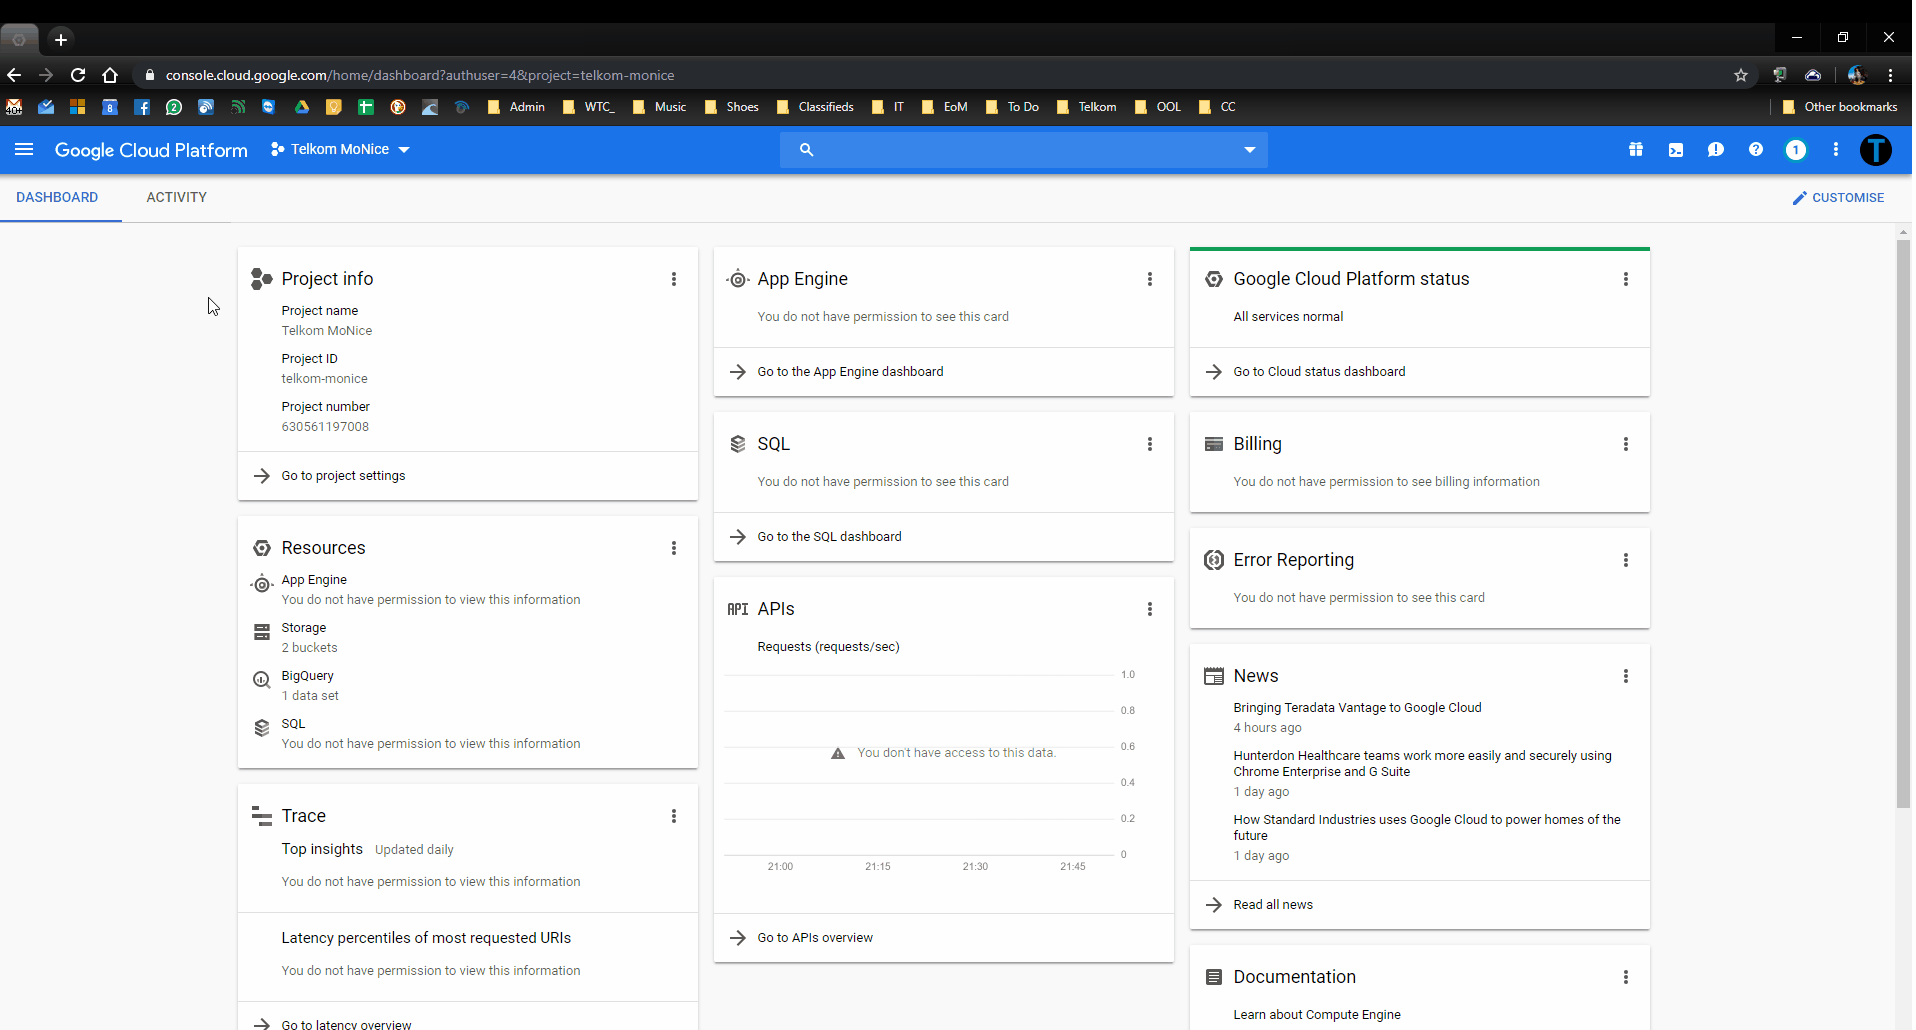Expand the search bar dropdown arrow
This screenshot has width=1916, height=1030.
pyautogui.click(x=1250, y=150)
